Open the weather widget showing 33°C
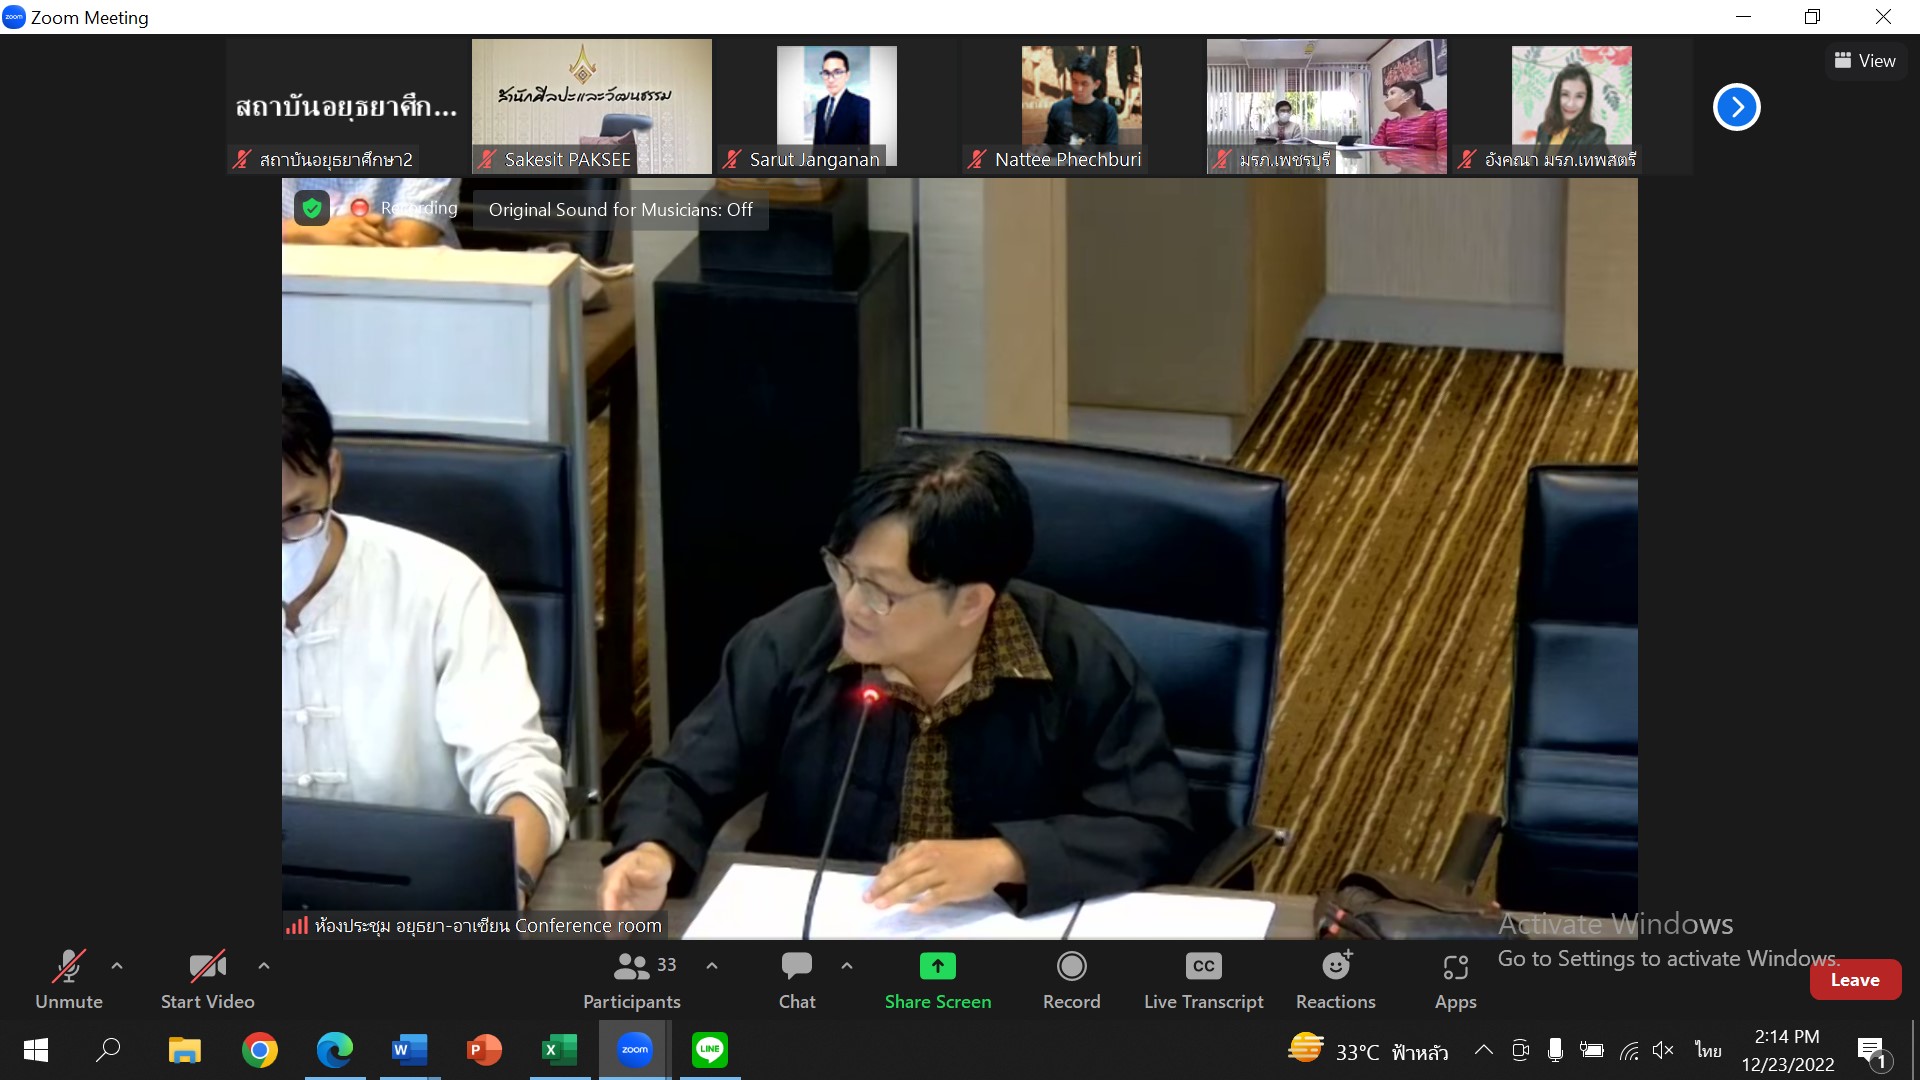Viewport: 1920px width, 1080px height. coord(1367,1050)
